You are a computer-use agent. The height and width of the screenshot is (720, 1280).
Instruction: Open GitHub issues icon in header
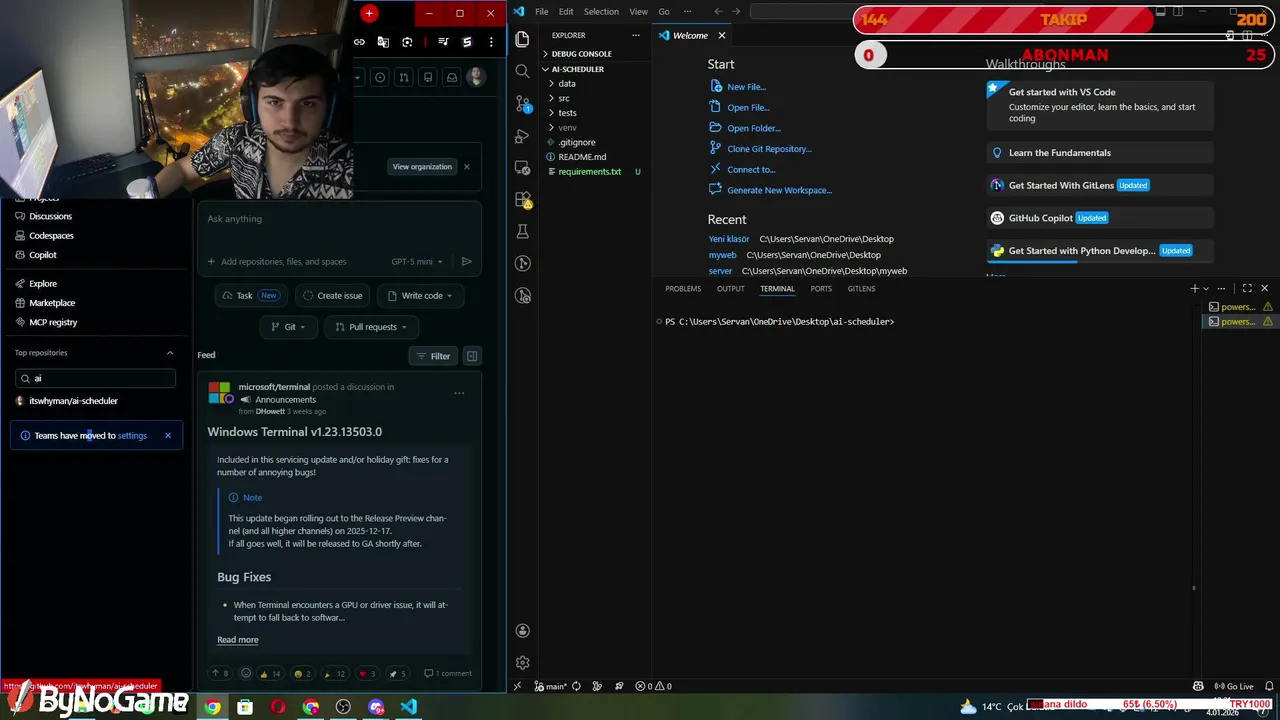pyautogui.click(x=381, y=77)
